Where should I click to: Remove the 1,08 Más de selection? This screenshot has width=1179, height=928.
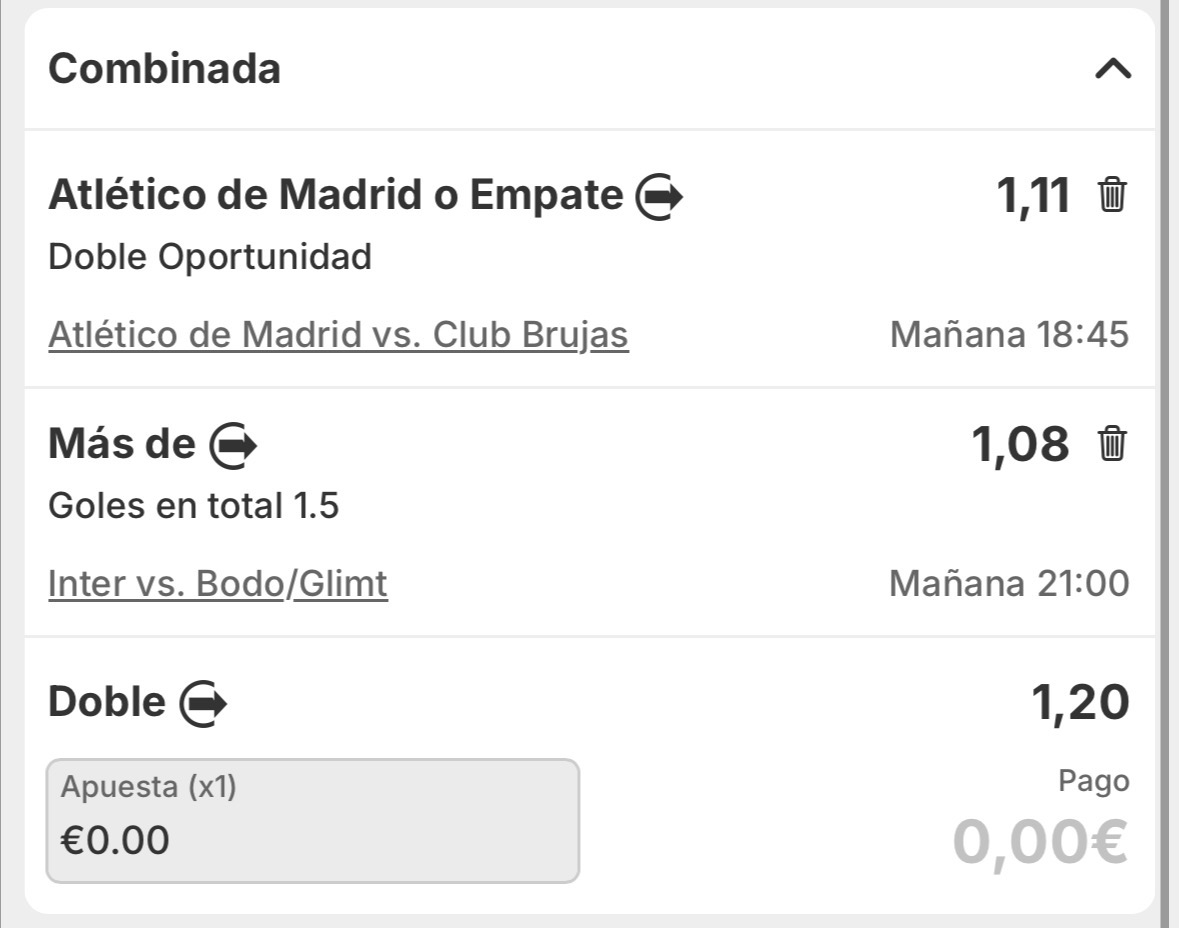pyautogui.click(x=1112, y=443)
